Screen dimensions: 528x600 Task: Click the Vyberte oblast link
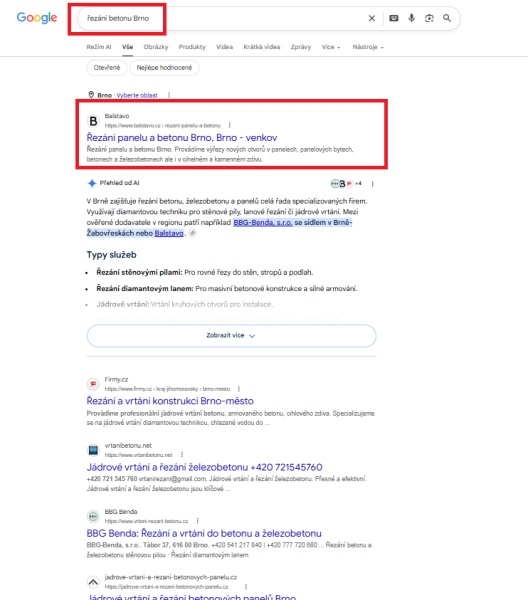tap(137, 95)
